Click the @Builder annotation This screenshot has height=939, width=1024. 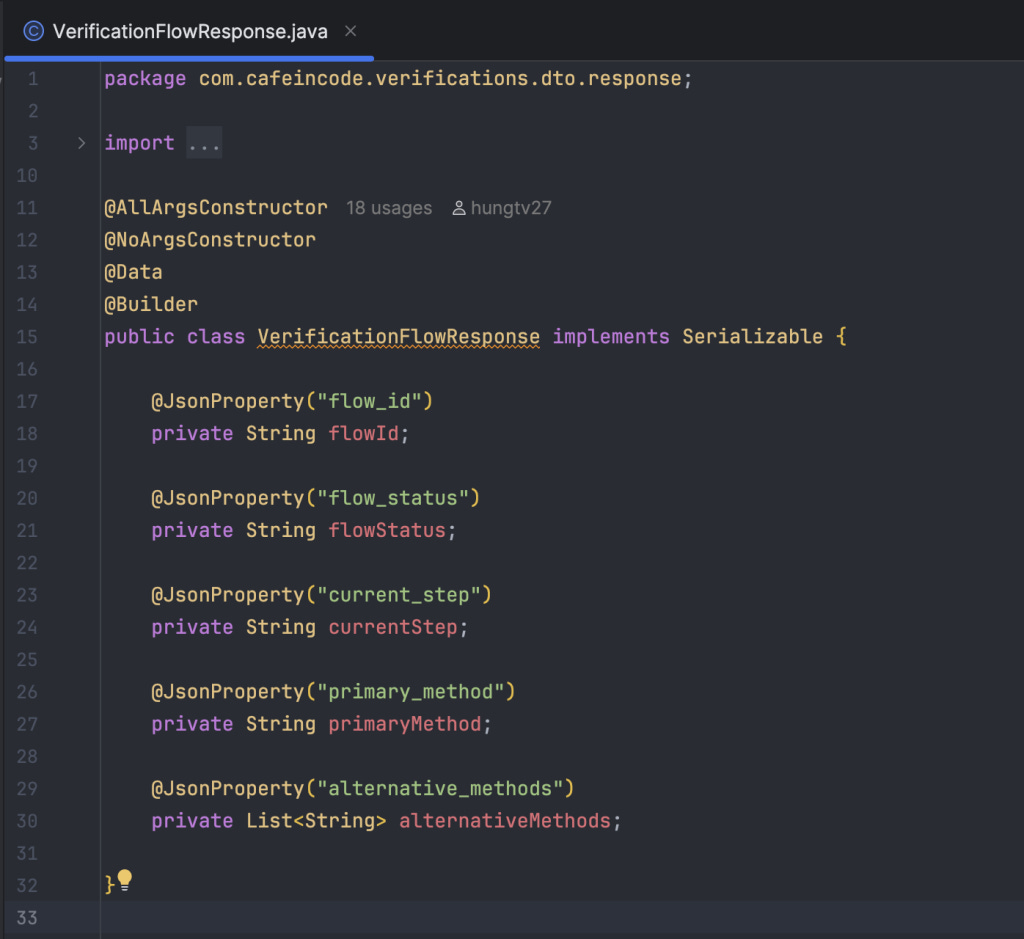pos(151,304)
